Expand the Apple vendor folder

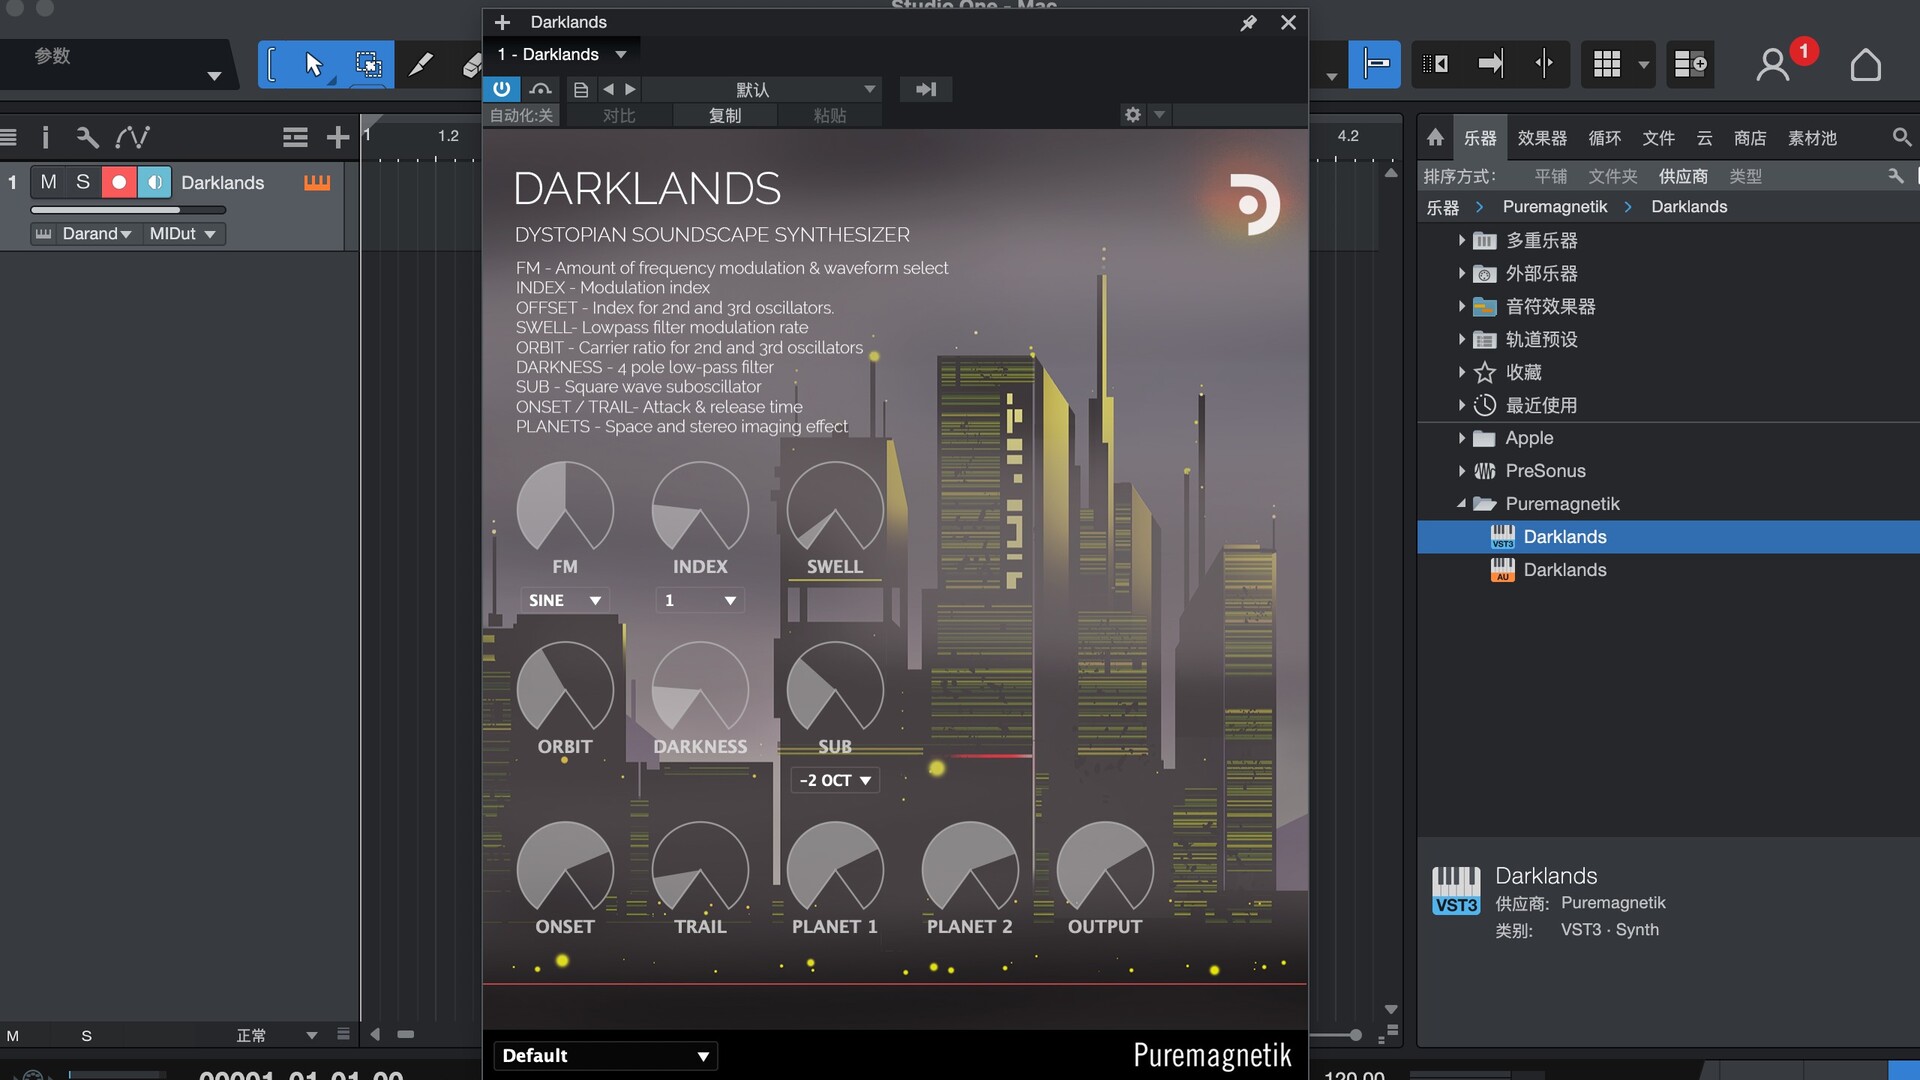point(1461,438)
